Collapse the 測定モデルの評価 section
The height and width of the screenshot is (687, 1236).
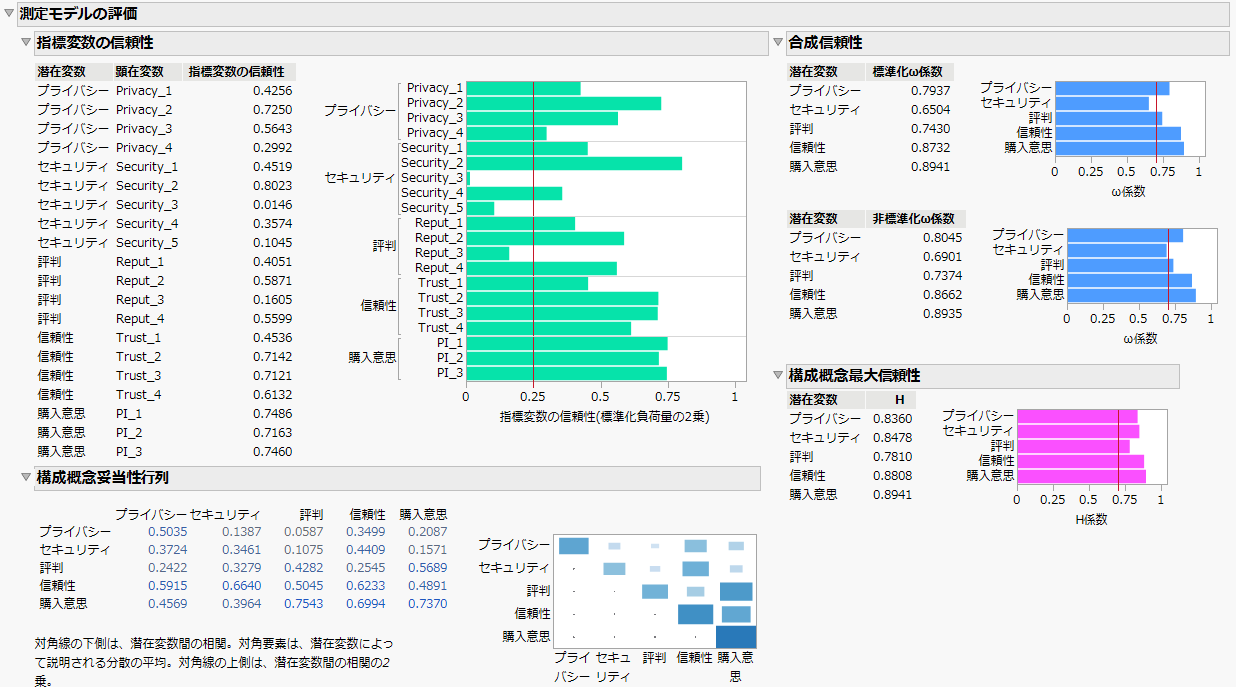click(10, 14)
